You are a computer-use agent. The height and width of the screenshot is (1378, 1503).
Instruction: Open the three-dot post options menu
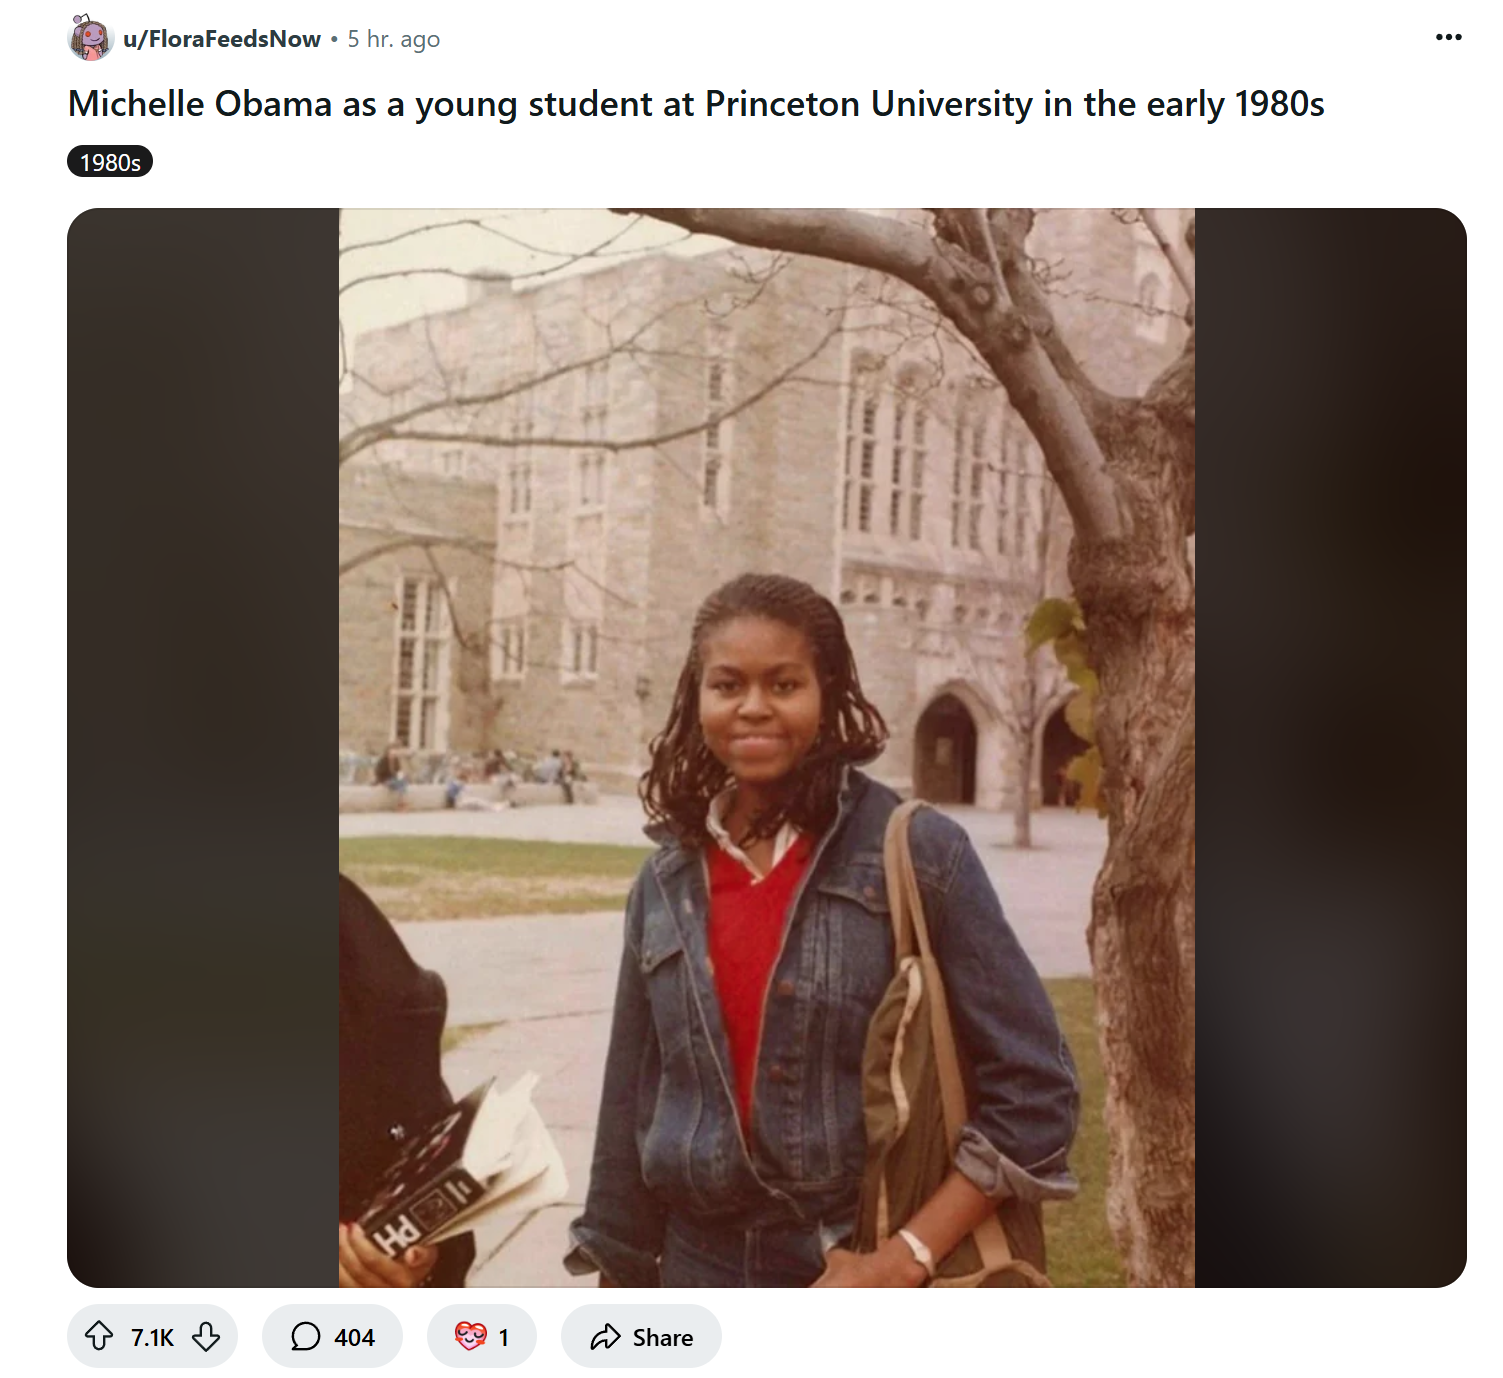(x=1448, y=38)
